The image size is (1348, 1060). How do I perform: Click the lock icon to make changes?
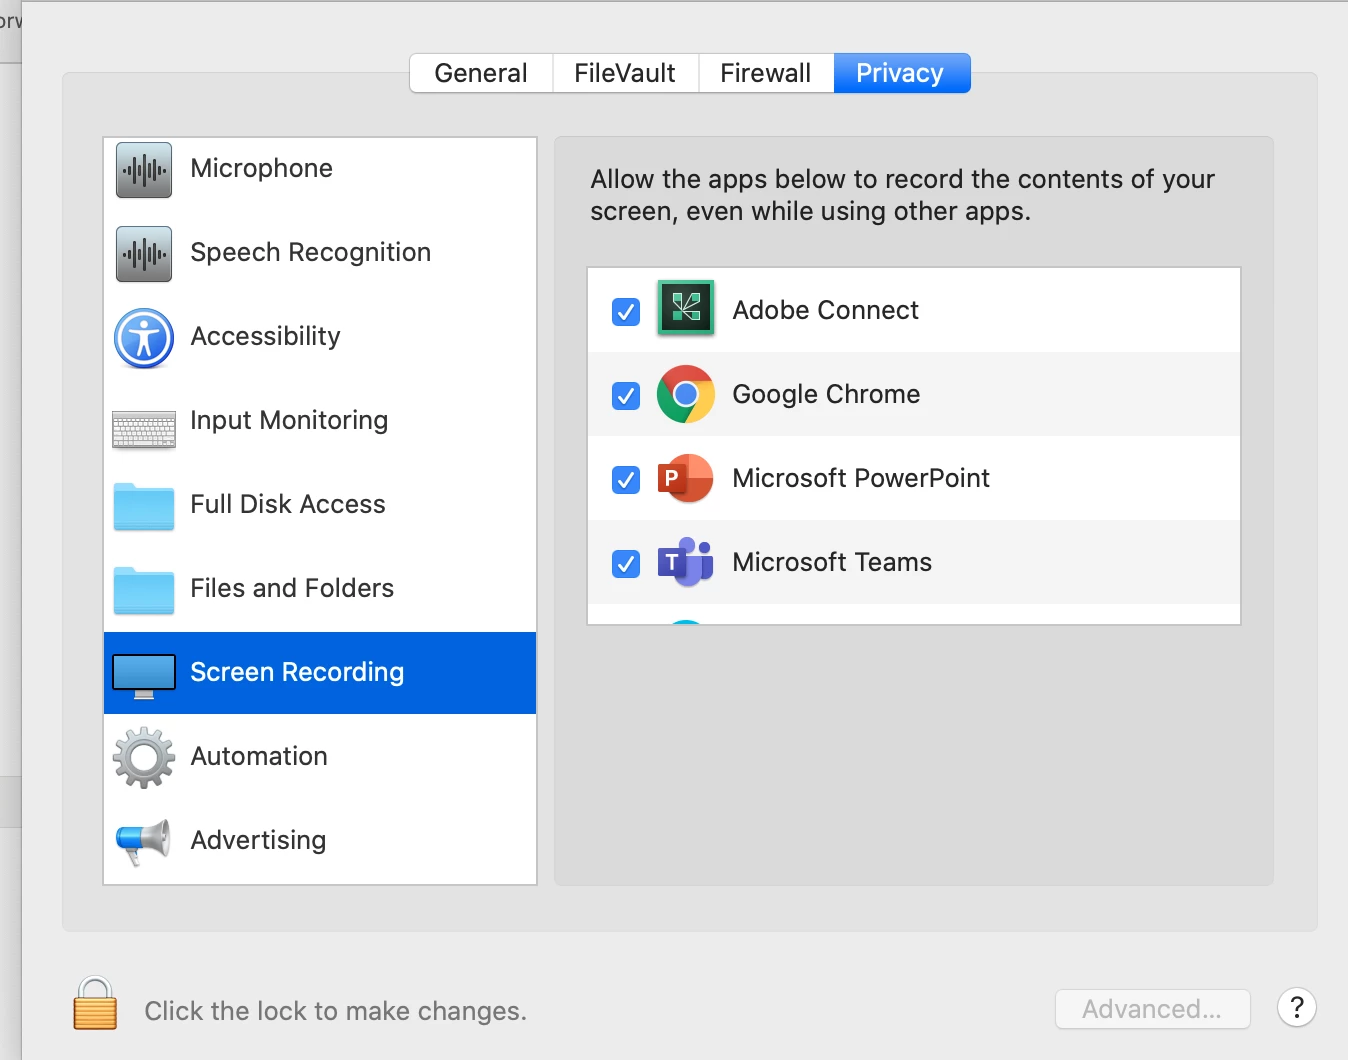point(95,1003)
